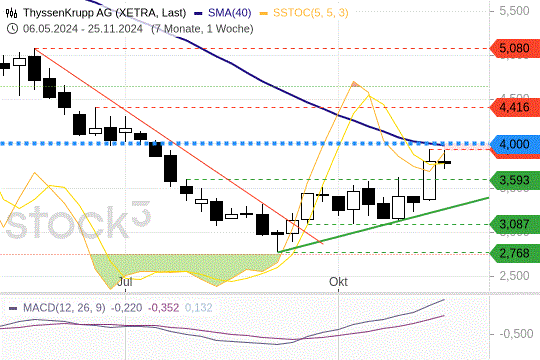Click the clock date range icon
The image size is (540, 360).
coord(12,29)
